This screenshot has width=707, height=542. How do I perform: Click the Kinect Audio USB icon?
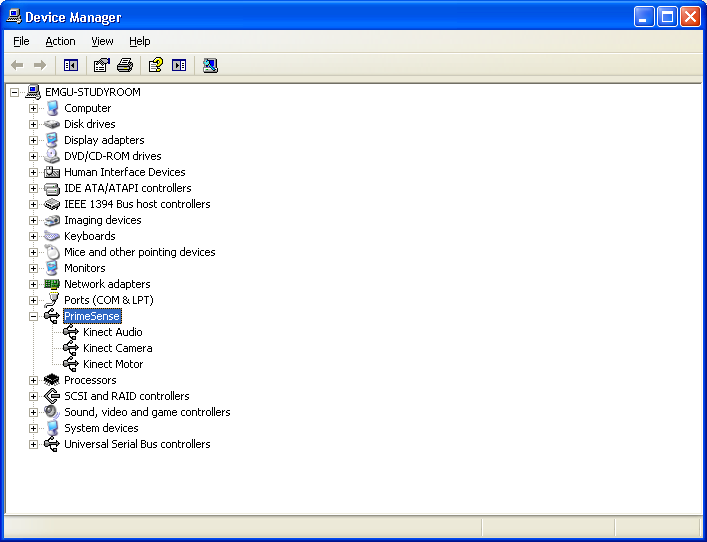pos(71,332)
